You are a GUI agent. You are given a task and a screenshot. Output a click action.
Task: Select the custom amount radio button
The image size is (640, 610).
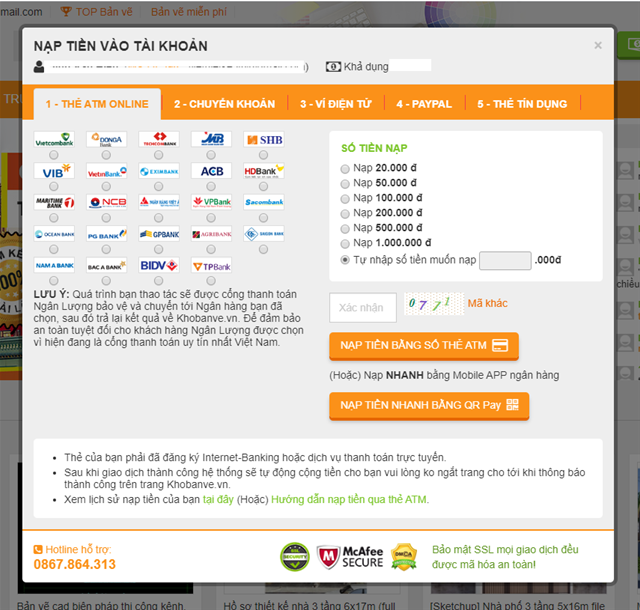click(345, 260)
